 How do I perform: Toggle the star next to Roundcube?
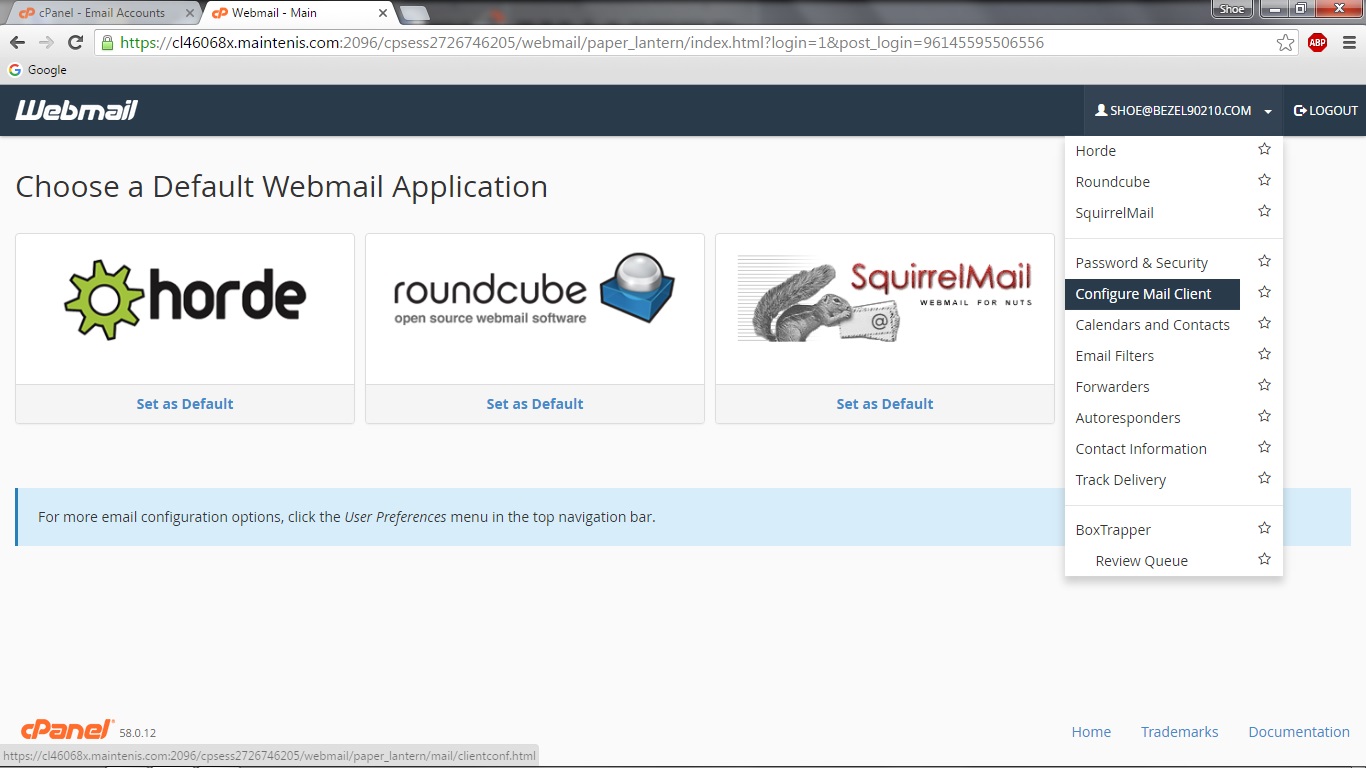[1264, 180]
